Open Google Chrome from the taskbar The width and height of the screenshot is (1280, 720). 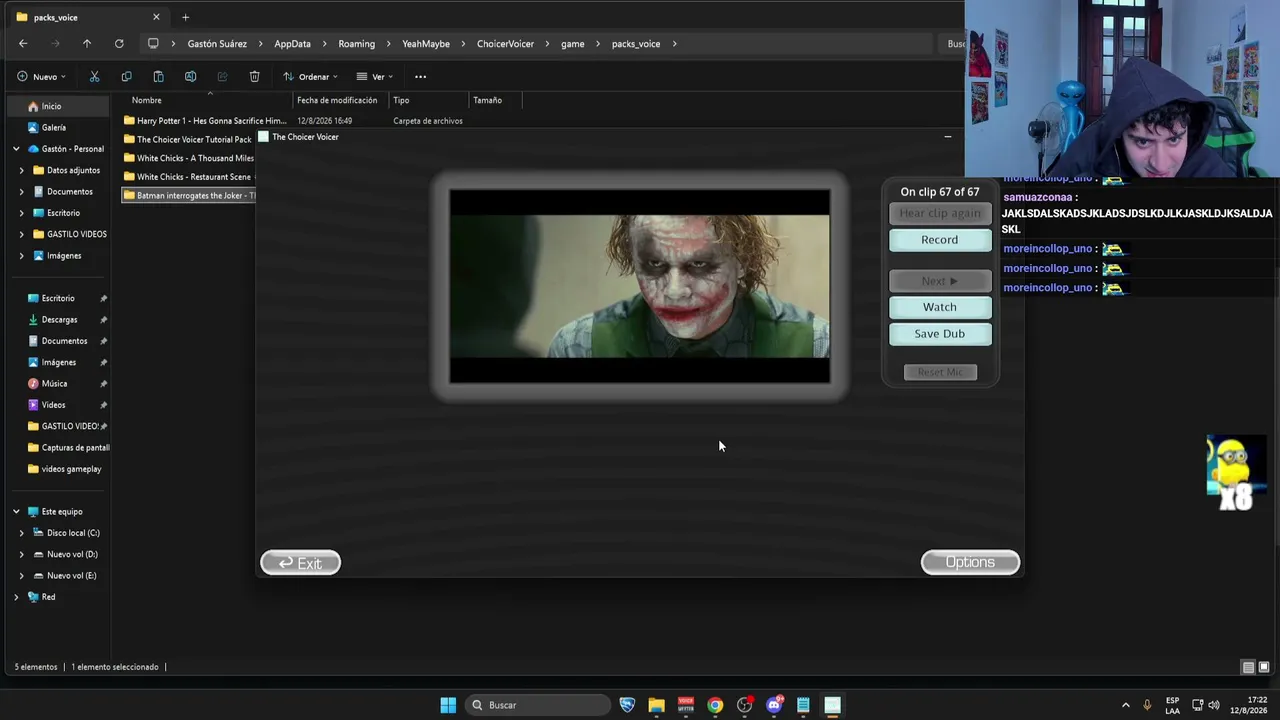[715, 705]
